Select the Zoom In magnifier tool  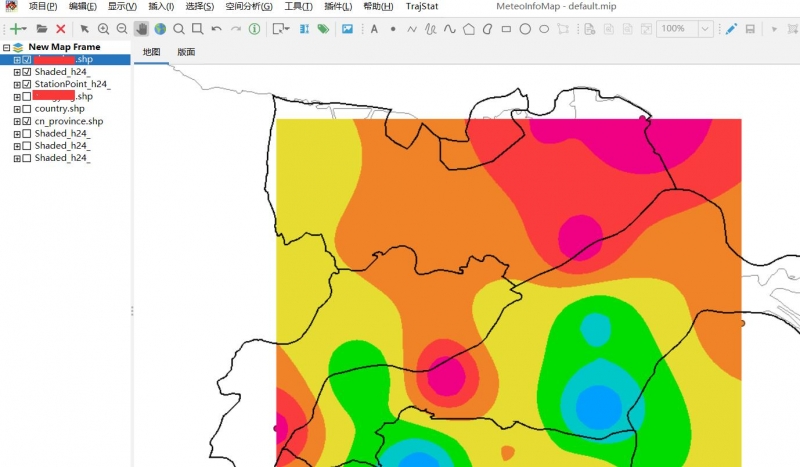click(x=103, y=29)
